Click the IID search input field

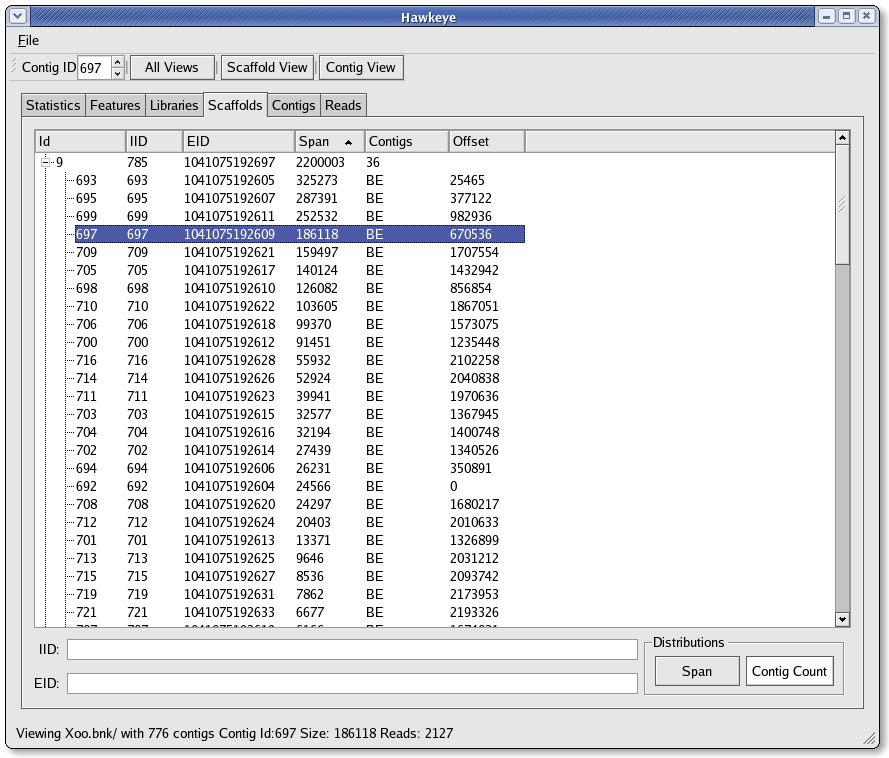(352, 649)
